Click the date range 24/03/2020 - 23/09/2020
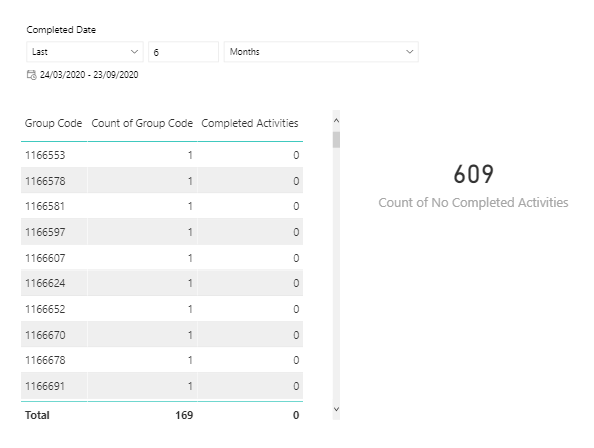594x448 pixels. click(x=89, y=75)
